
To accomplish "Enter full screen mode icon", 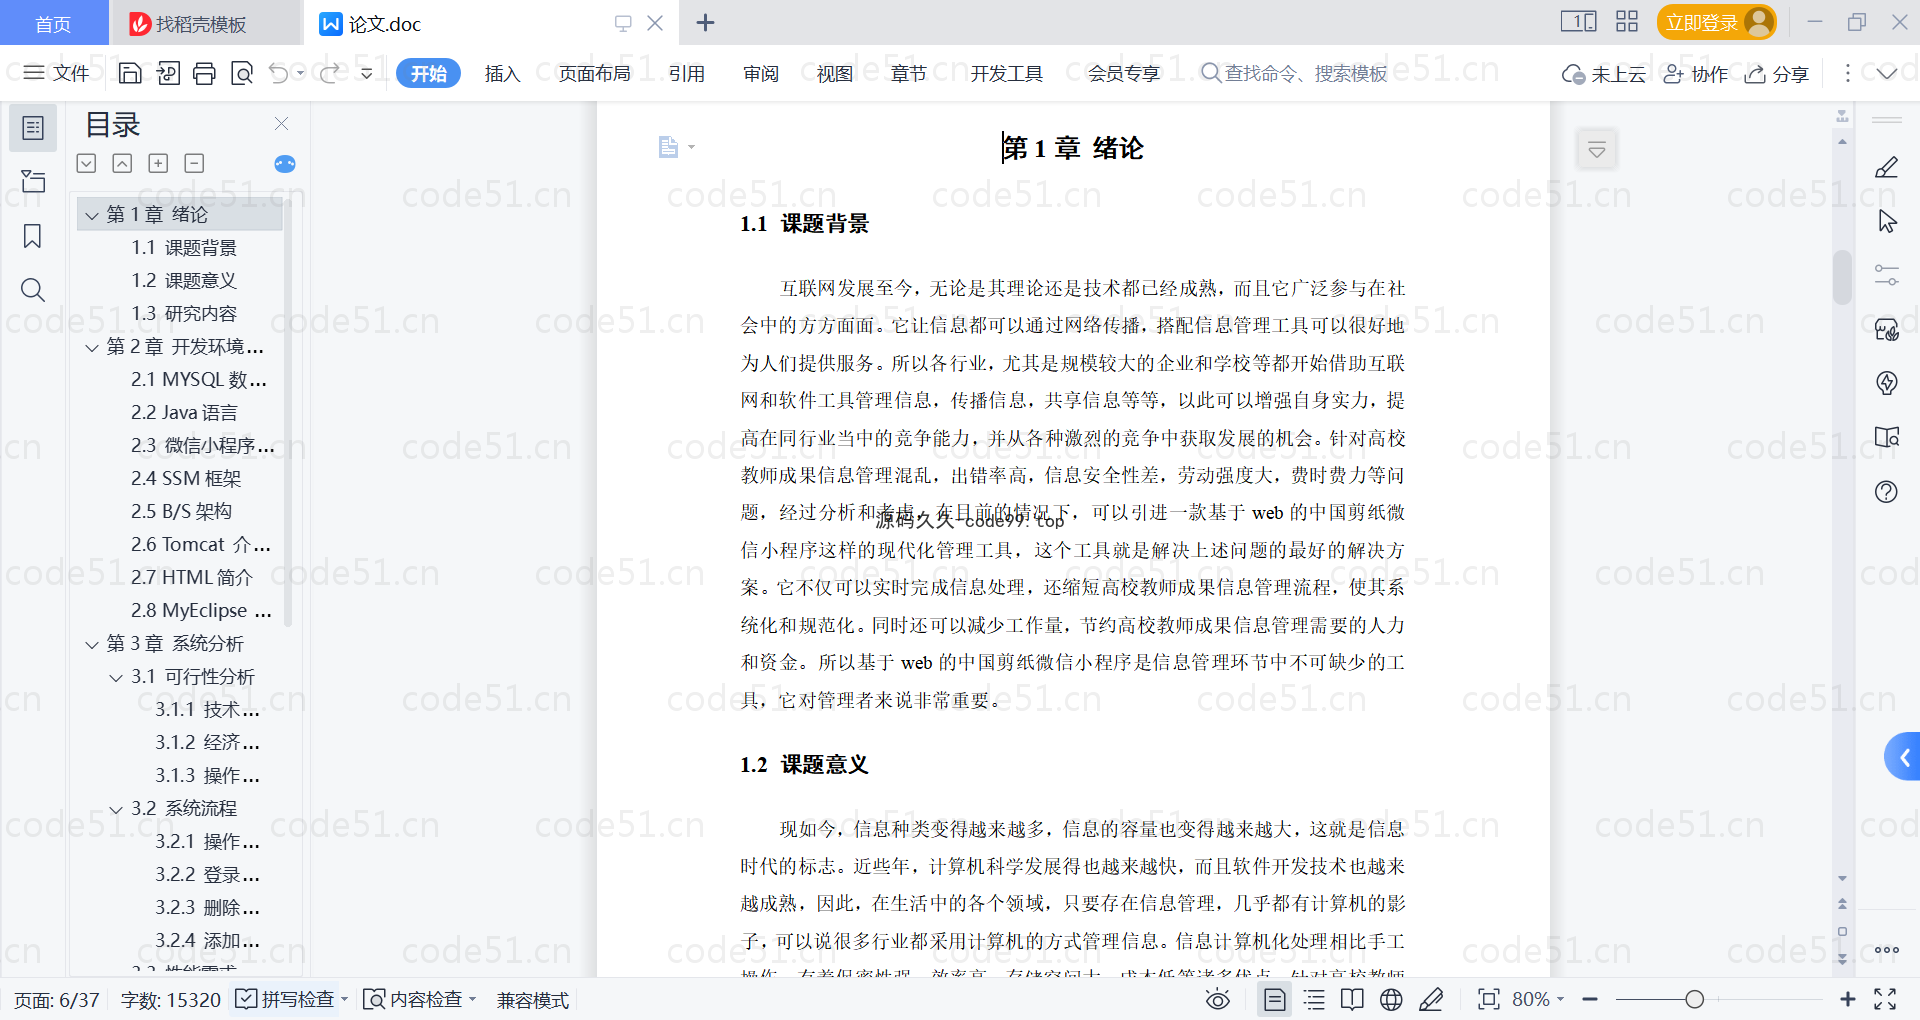I will coord(1885,999).
